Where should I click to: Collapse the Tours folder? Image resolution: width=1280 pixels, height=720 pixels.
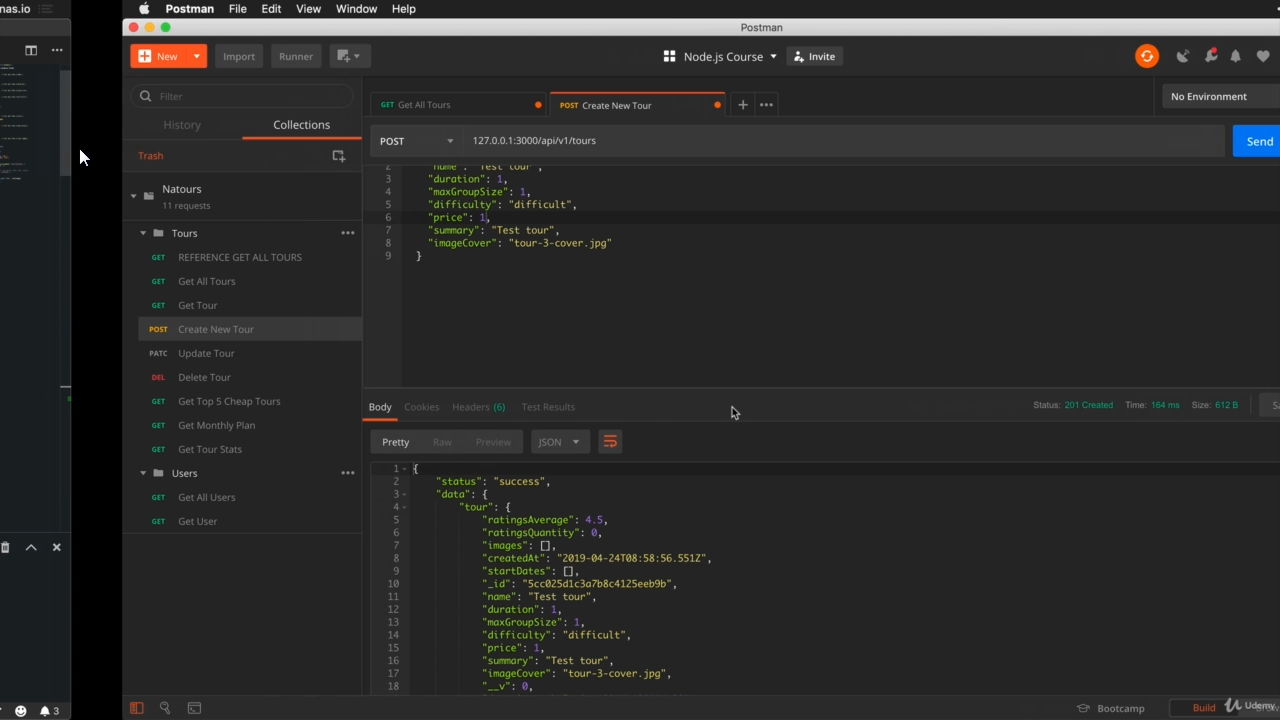(143, 233)
